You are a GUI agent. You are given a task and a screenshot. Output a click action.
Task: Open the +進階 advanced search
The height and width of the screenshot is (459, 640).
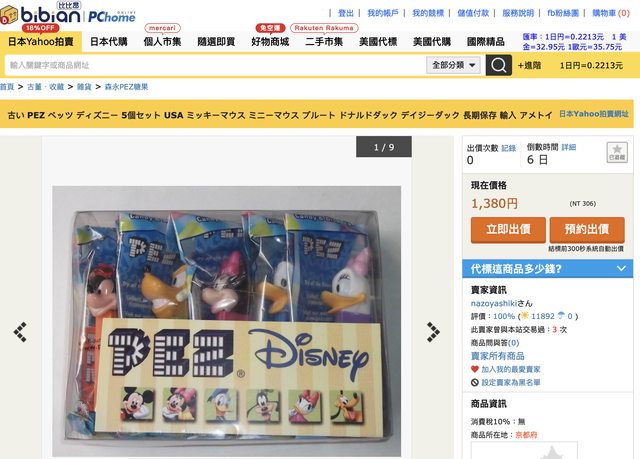[x=529, y=65]
